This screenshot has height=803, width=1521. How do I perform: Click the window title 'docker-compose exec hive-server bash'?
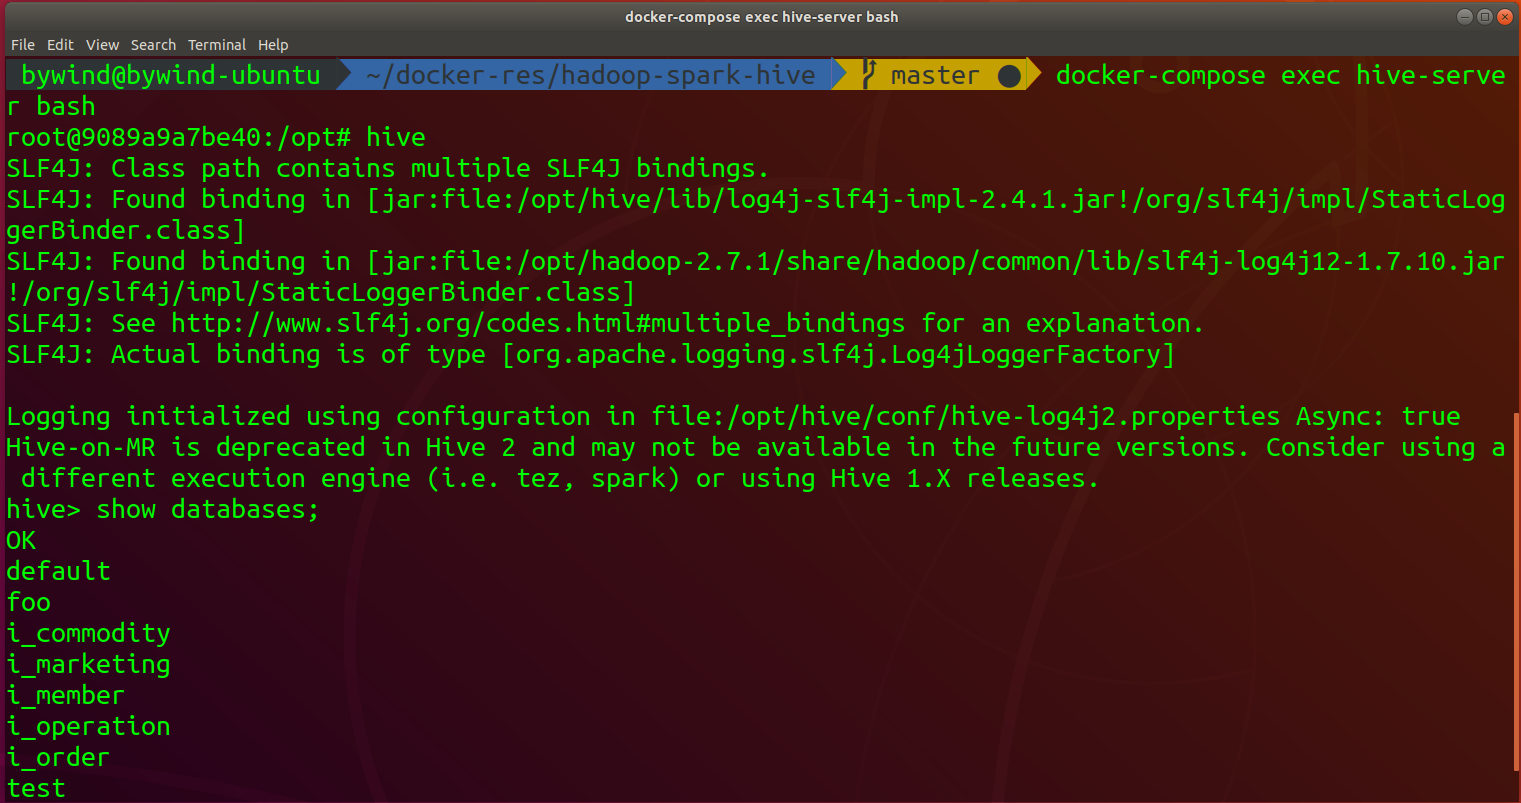tap(761, 16)
